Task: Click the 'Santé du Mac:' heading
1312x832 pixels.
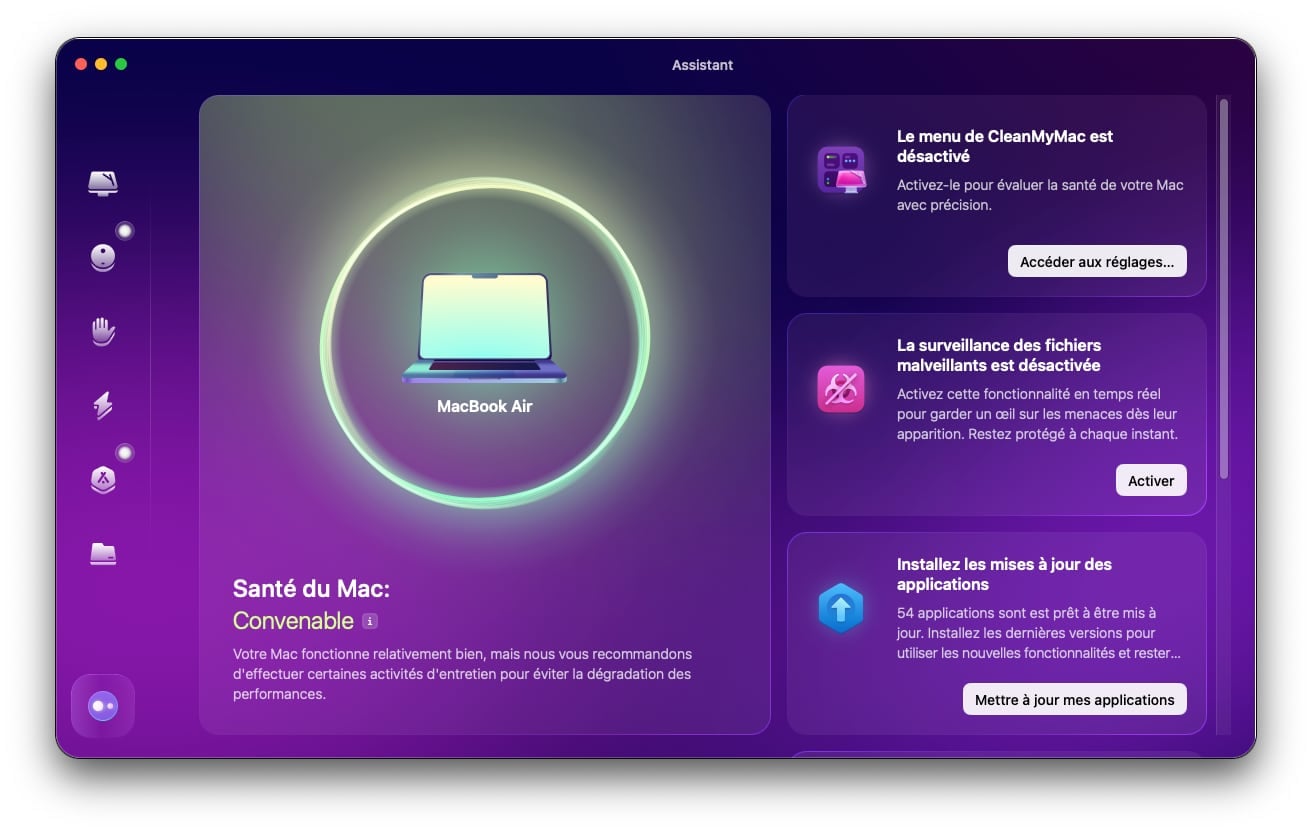Action: coord(311,588)
